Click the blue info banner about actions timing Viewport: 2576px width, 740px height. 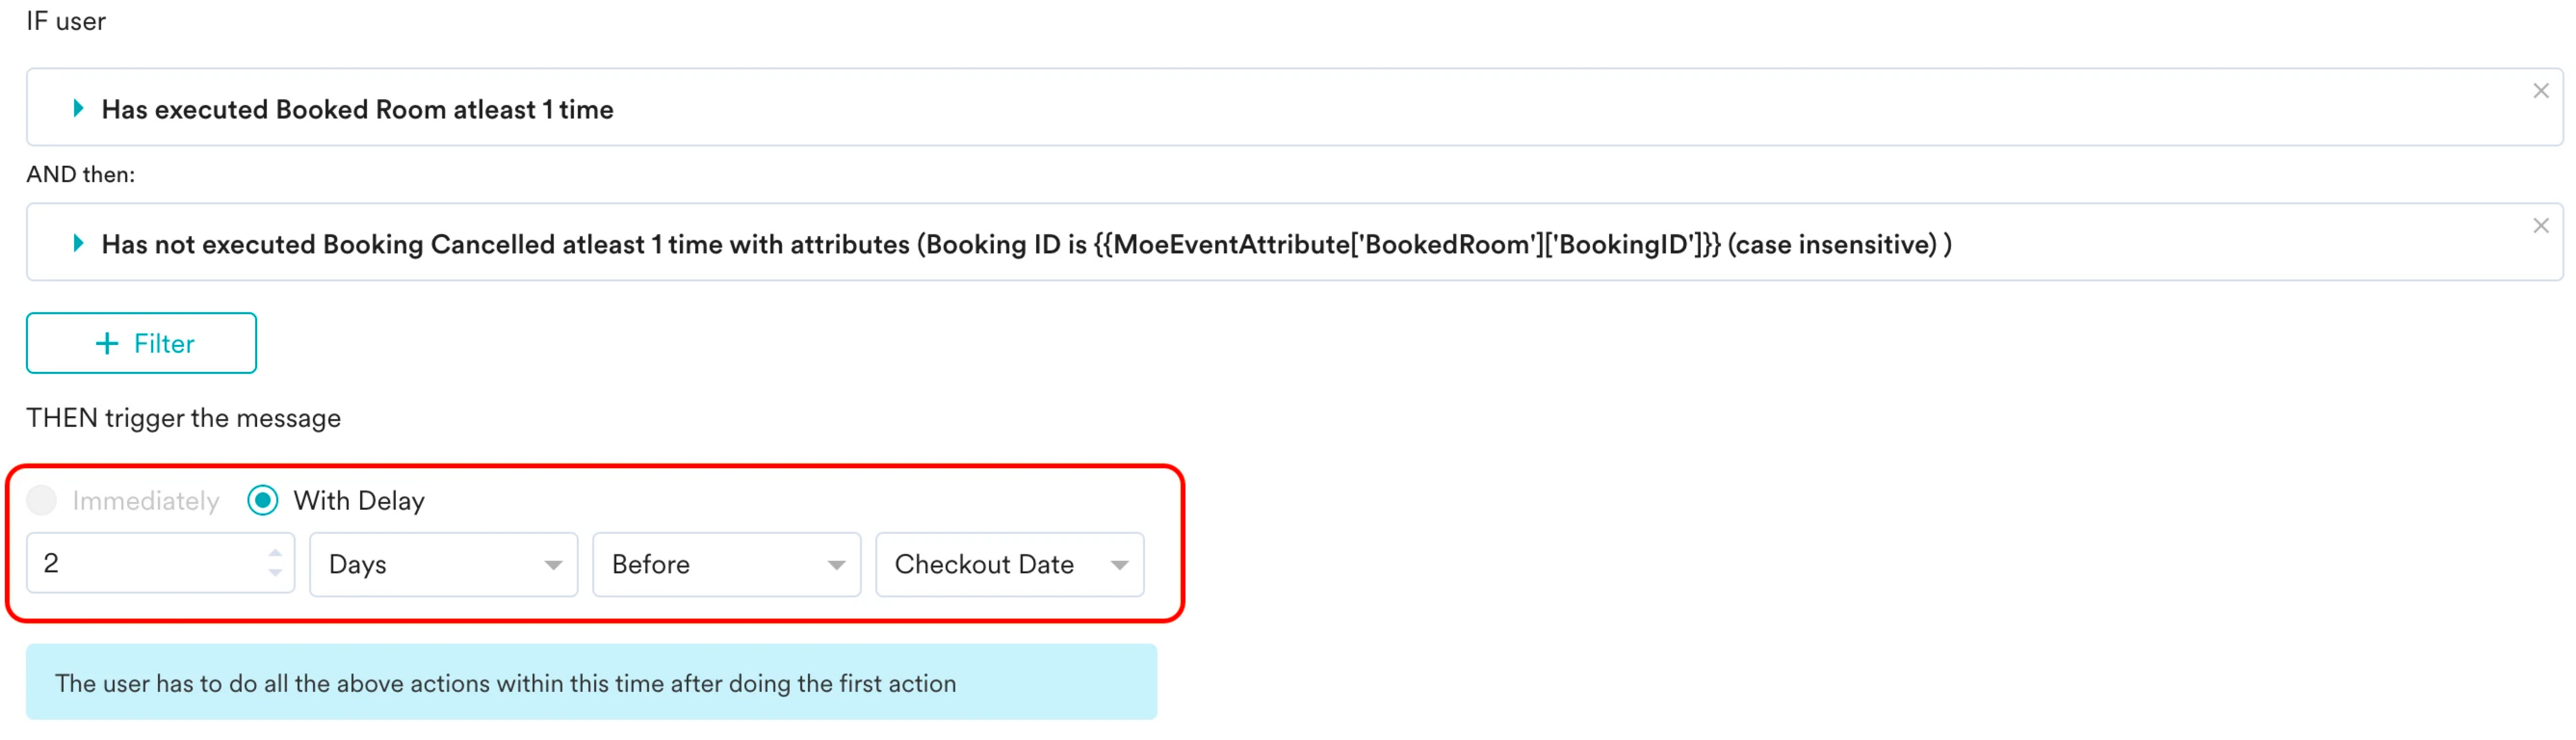tap(591, 682)
